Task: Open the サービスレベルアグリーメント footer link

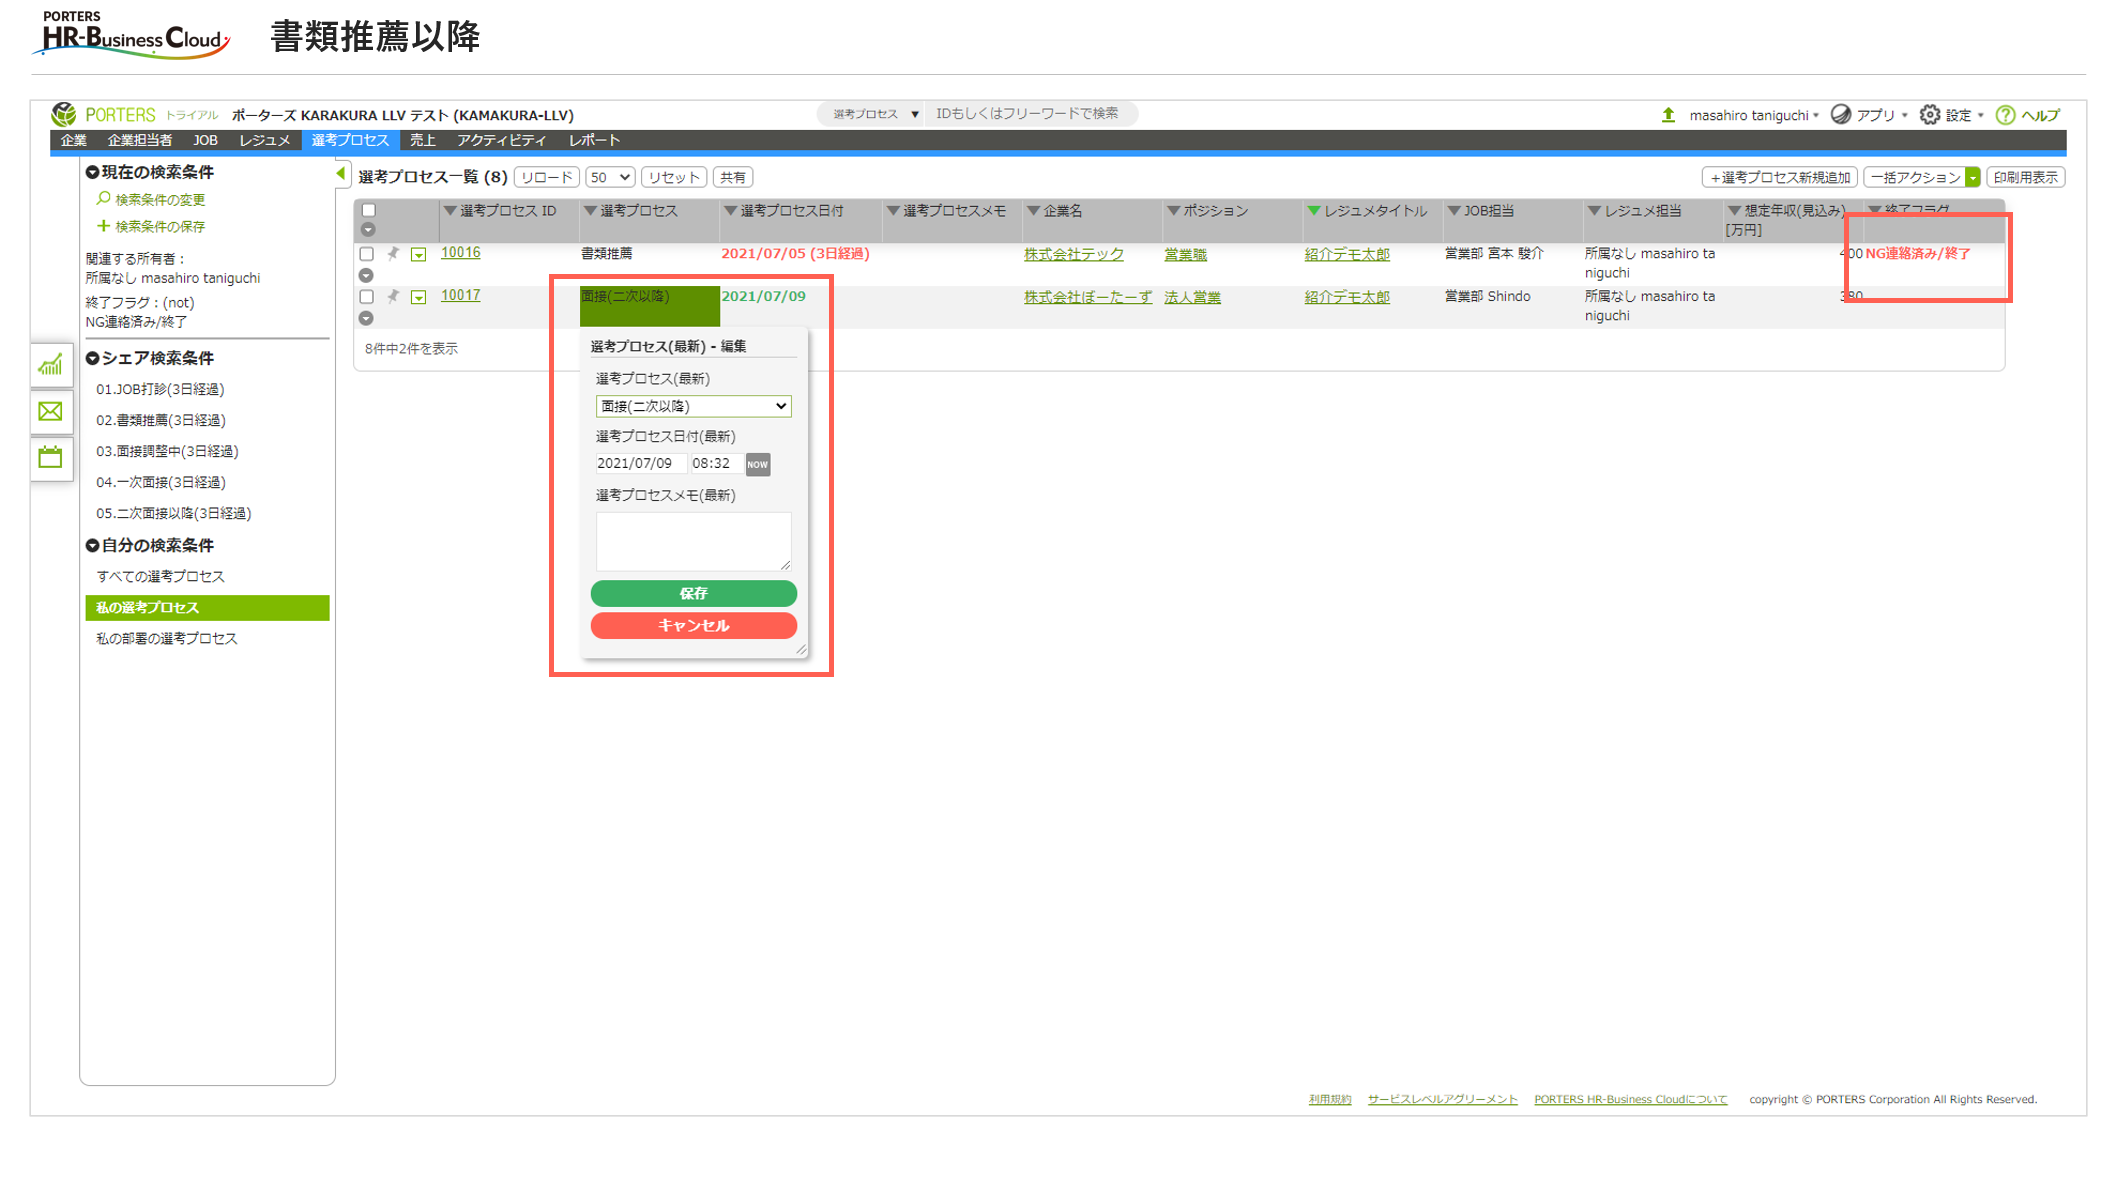Action: [1442, 1099]
